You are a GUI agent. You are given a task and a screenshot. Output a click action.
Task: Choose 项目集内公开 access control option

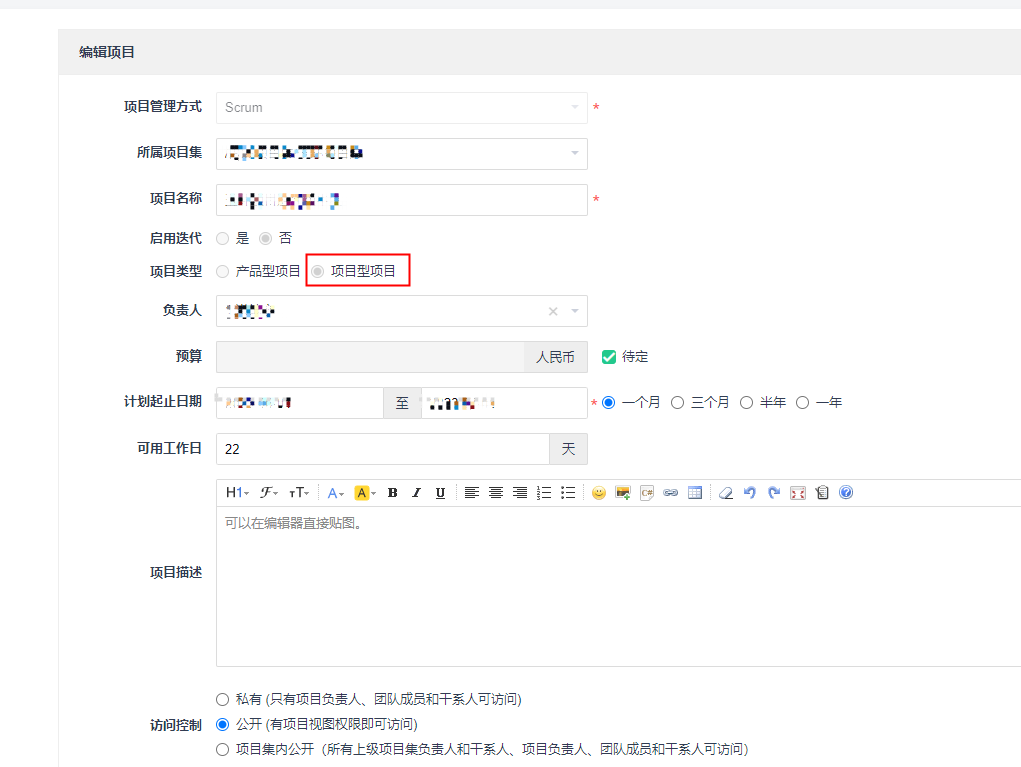point(223,749)
